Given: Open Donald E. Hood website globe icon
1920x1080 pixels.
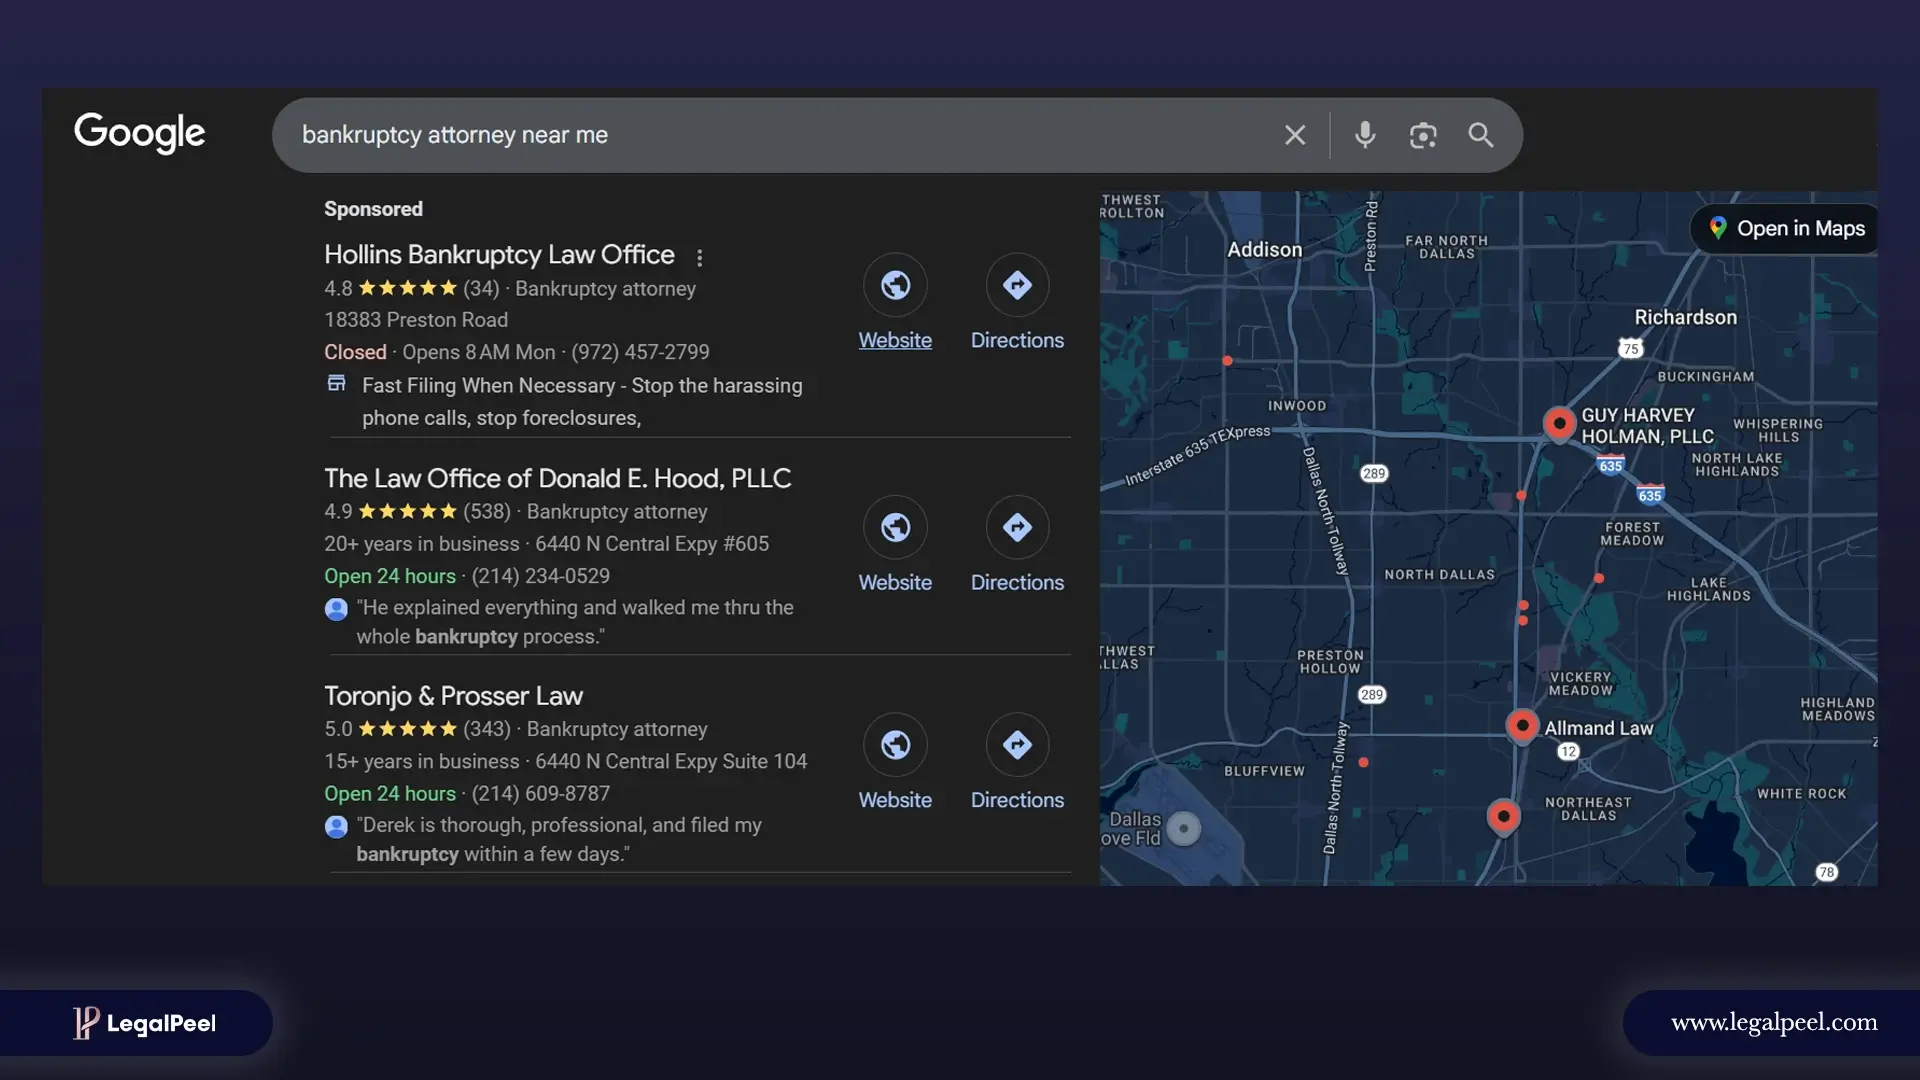Looking at the screenshot, I should [x=895, y=527].
